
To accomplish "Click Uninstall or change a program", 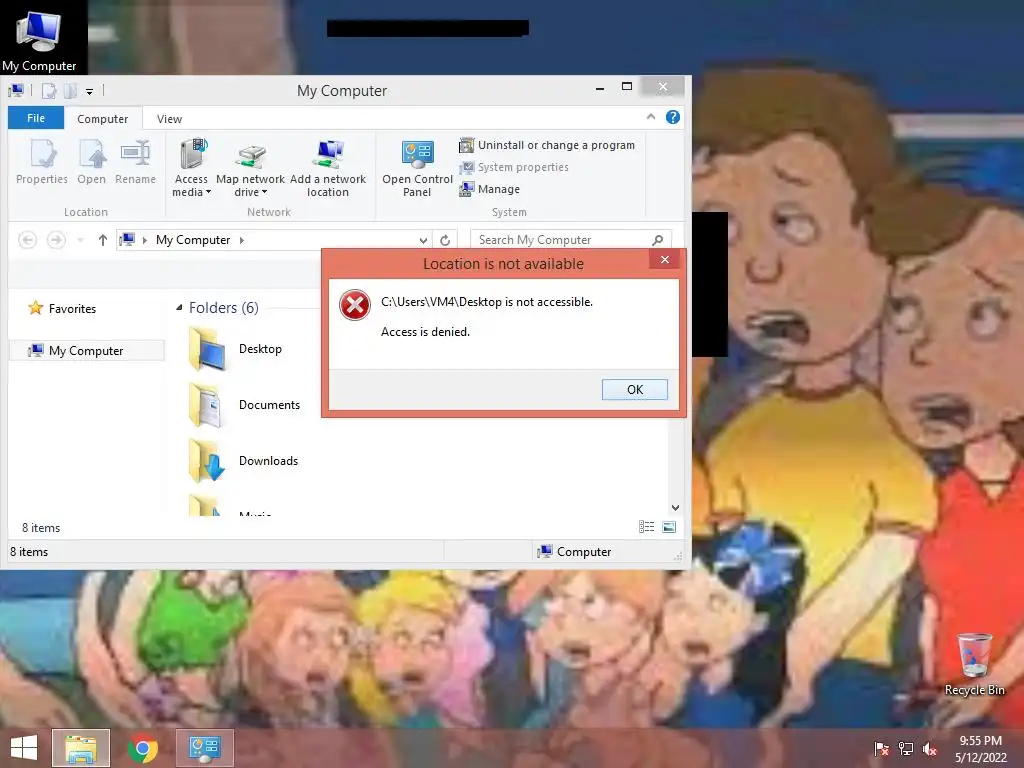I will click(547, 145).
